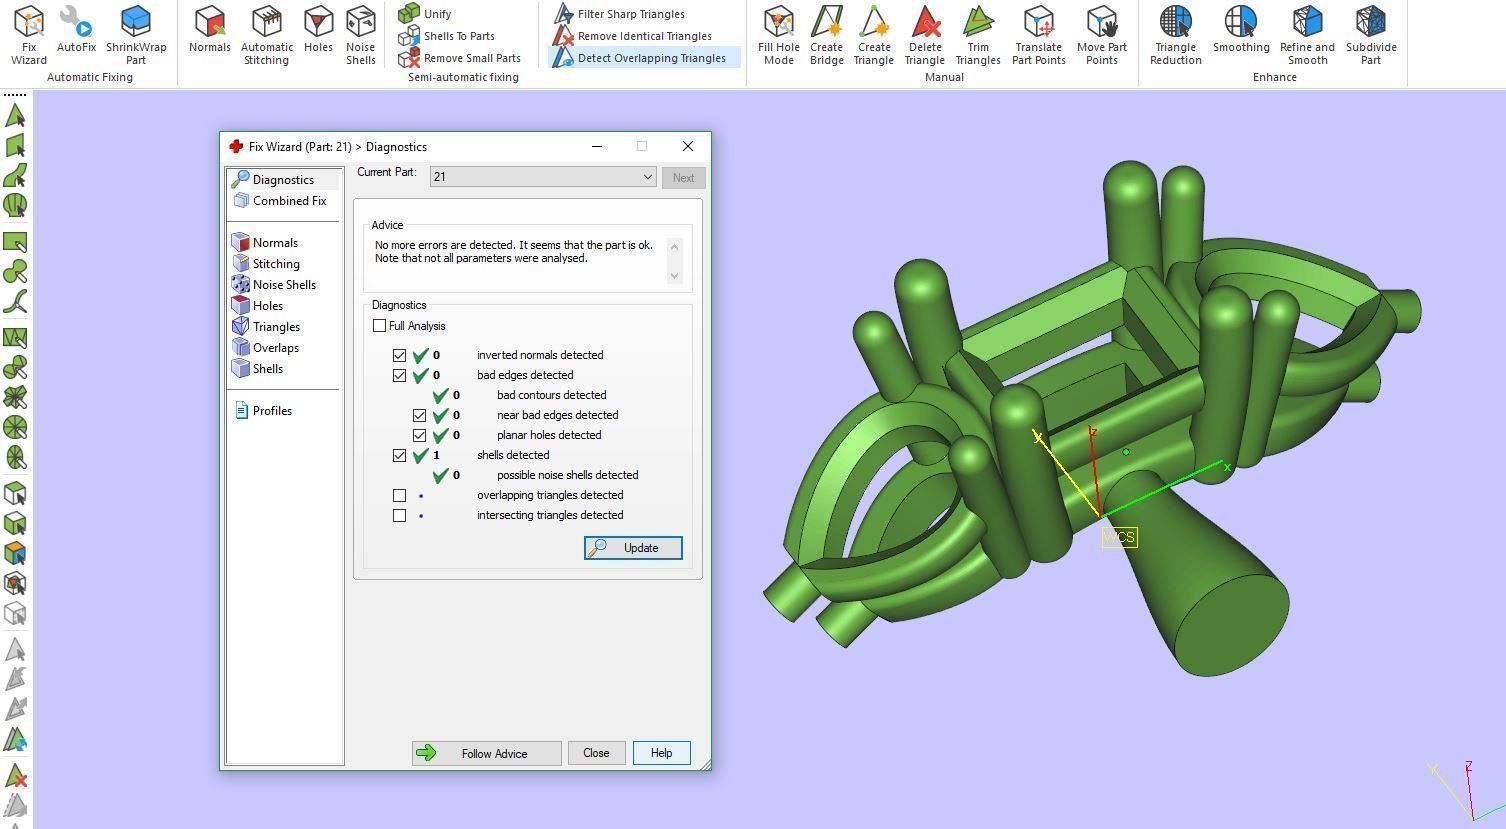Viewport: 1506px width, 829px height.
Task: Click the Subdivide Part tool
Action: (1371, 35)
